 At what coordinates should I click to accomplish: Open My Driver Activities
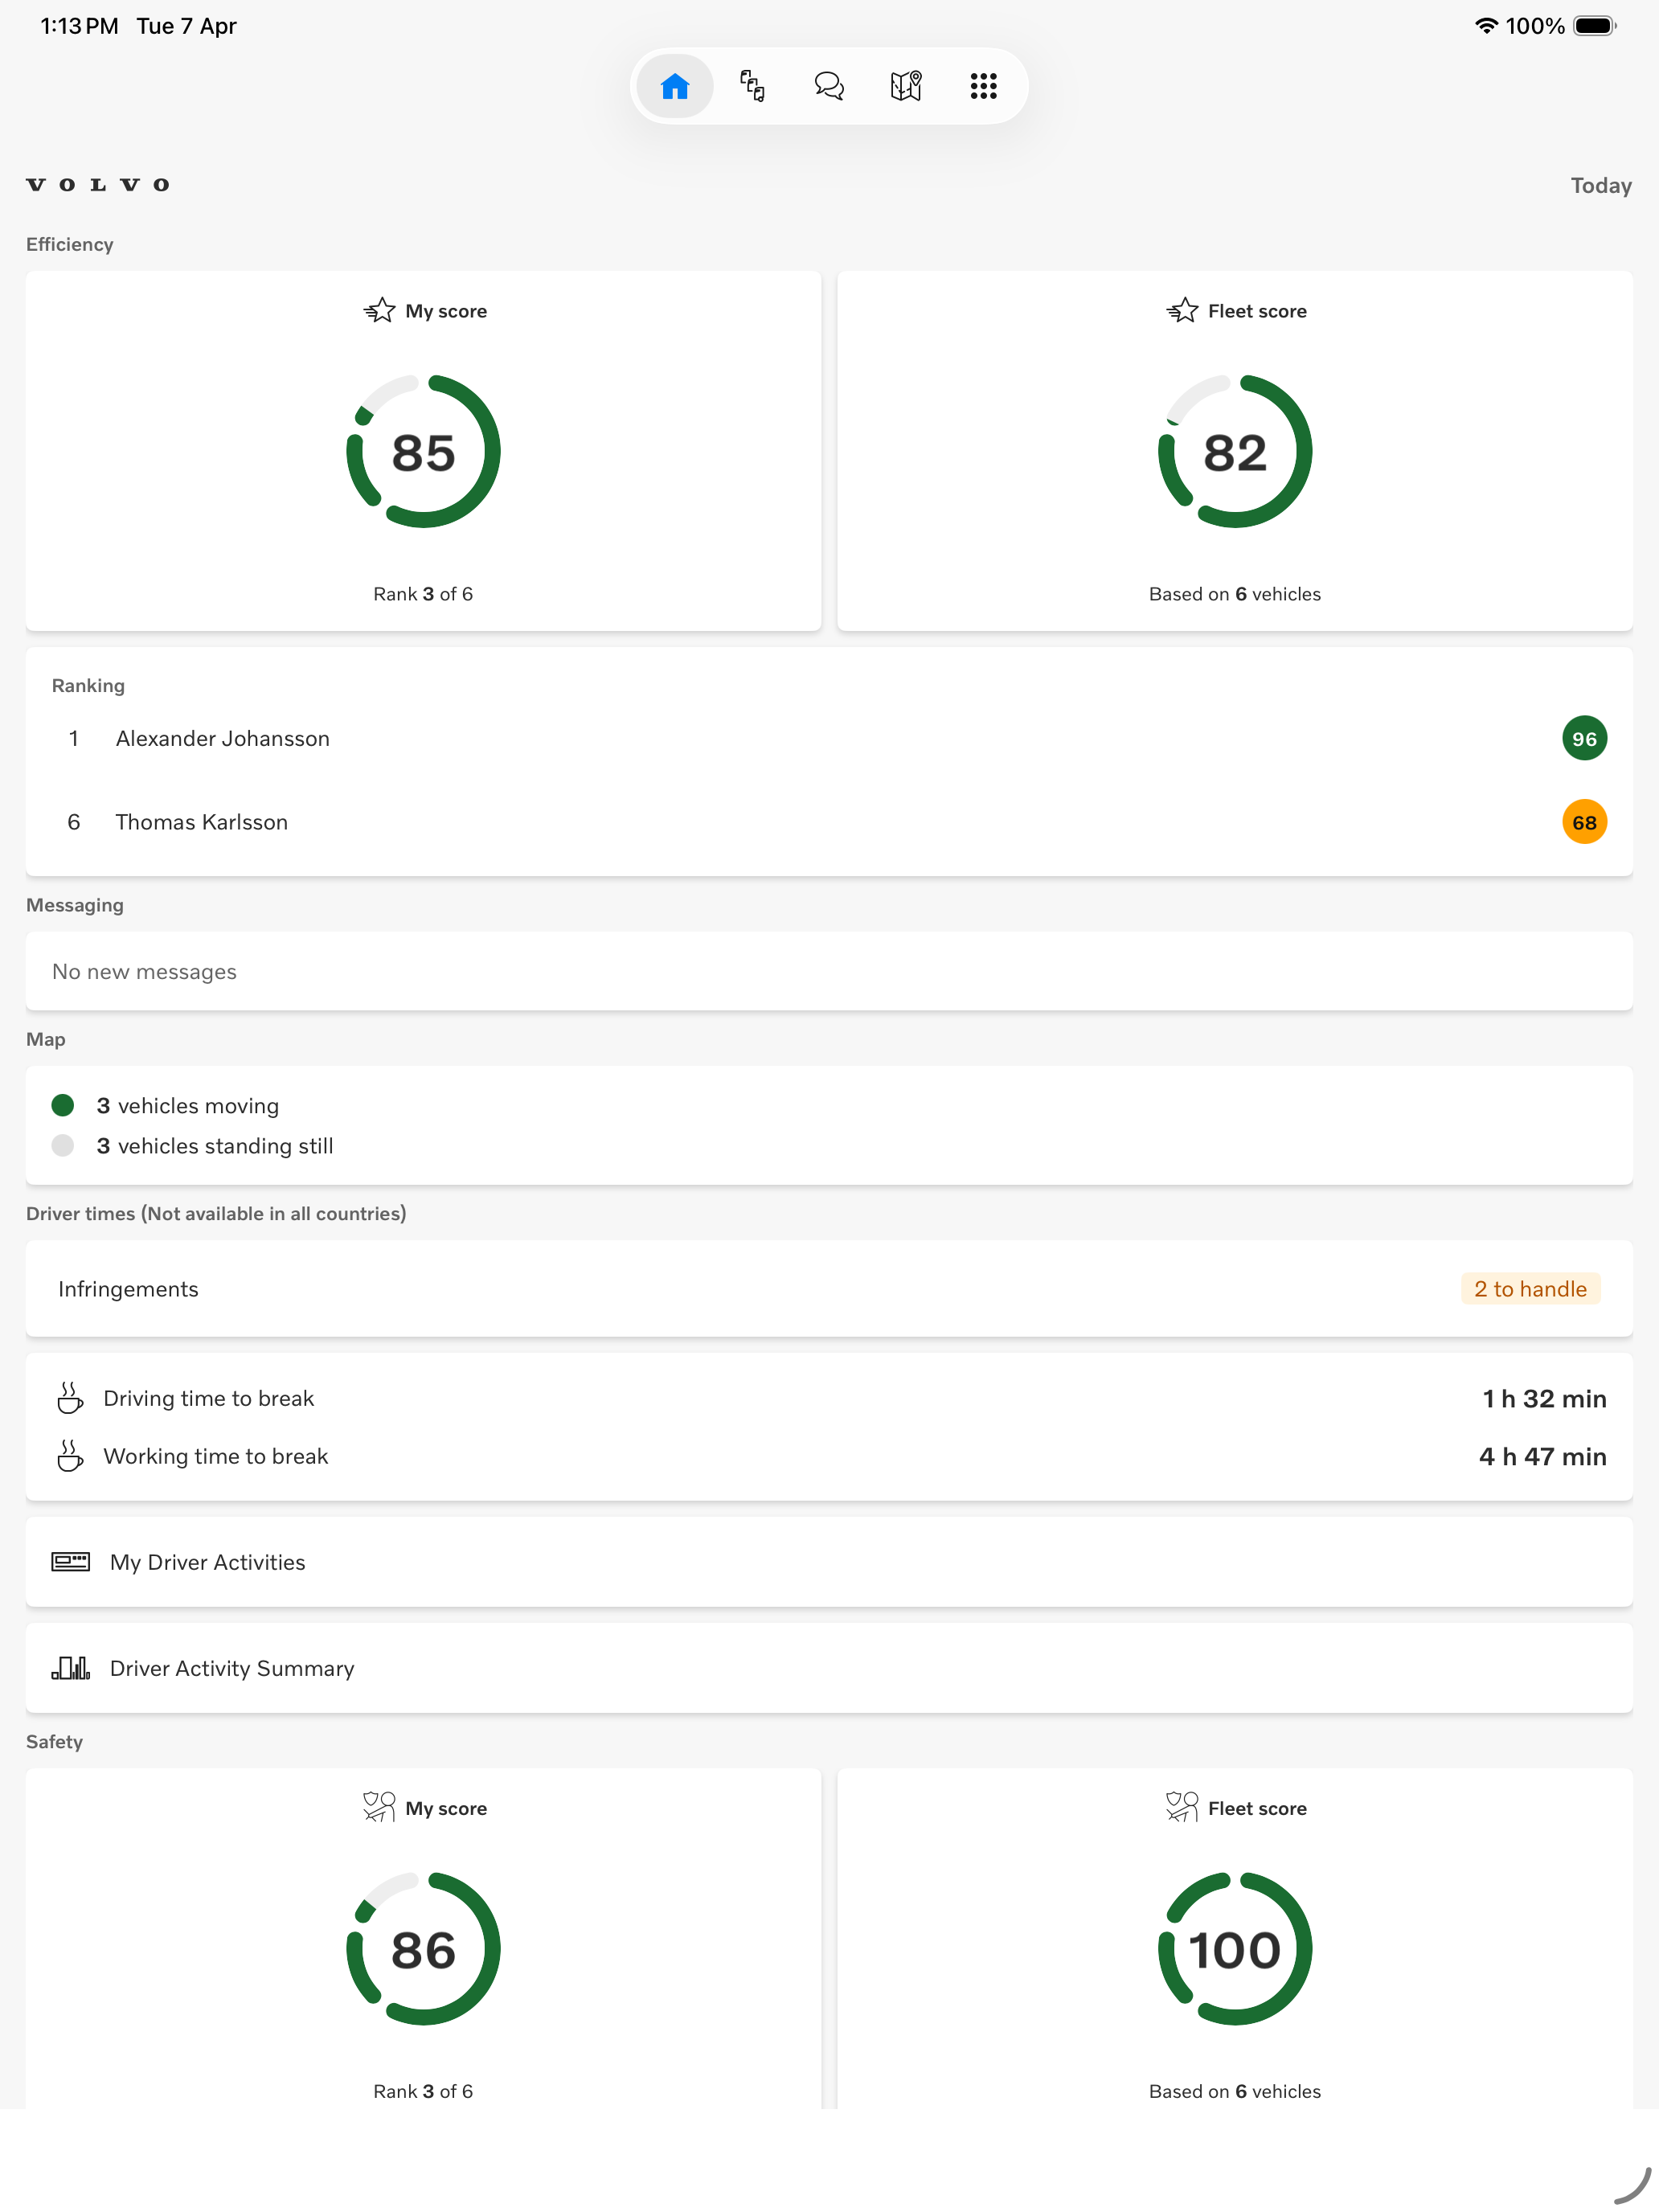click(x=829, y=1562)
